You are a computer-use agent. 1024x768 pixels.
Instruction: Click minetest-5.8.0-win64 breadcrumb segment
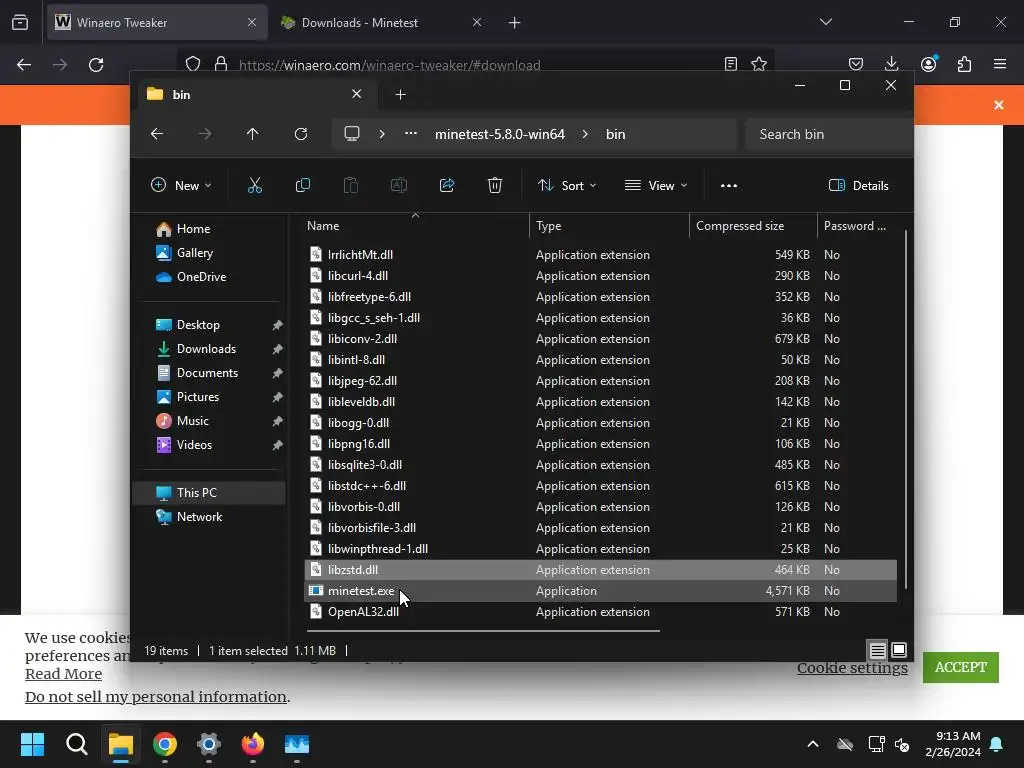[500, 134]
